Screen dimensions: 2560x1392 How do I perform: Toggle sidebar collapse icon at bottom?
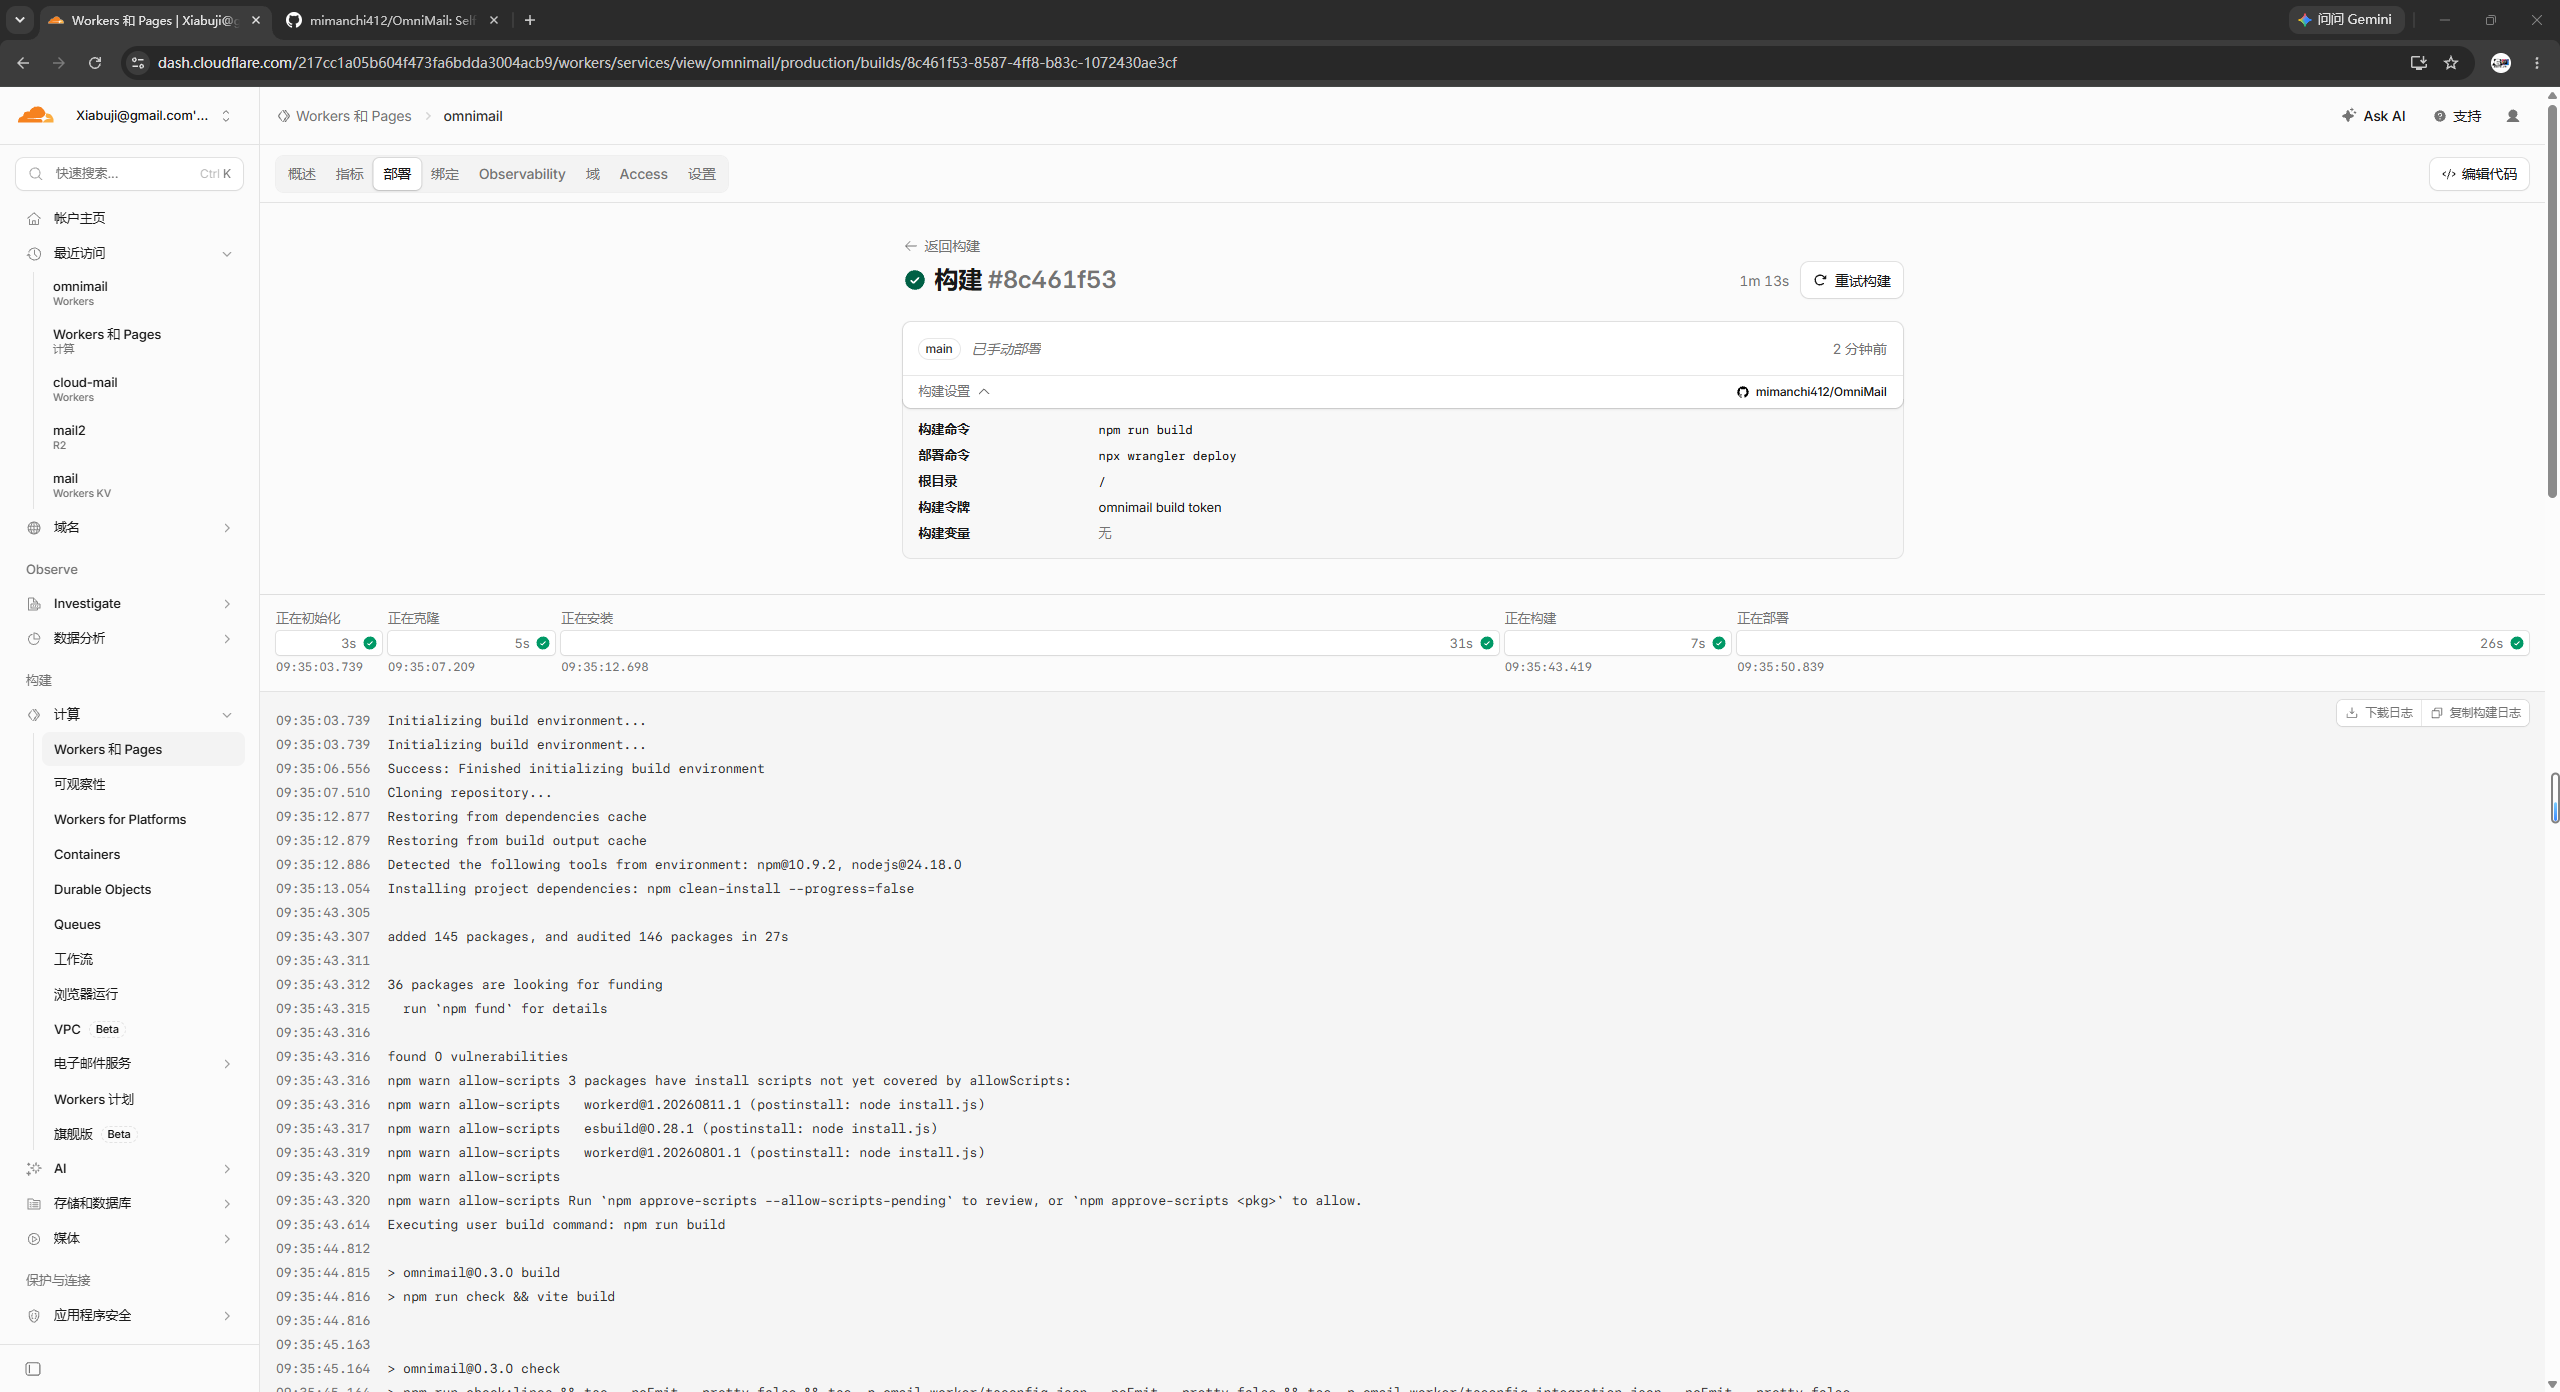[33, 1369]
